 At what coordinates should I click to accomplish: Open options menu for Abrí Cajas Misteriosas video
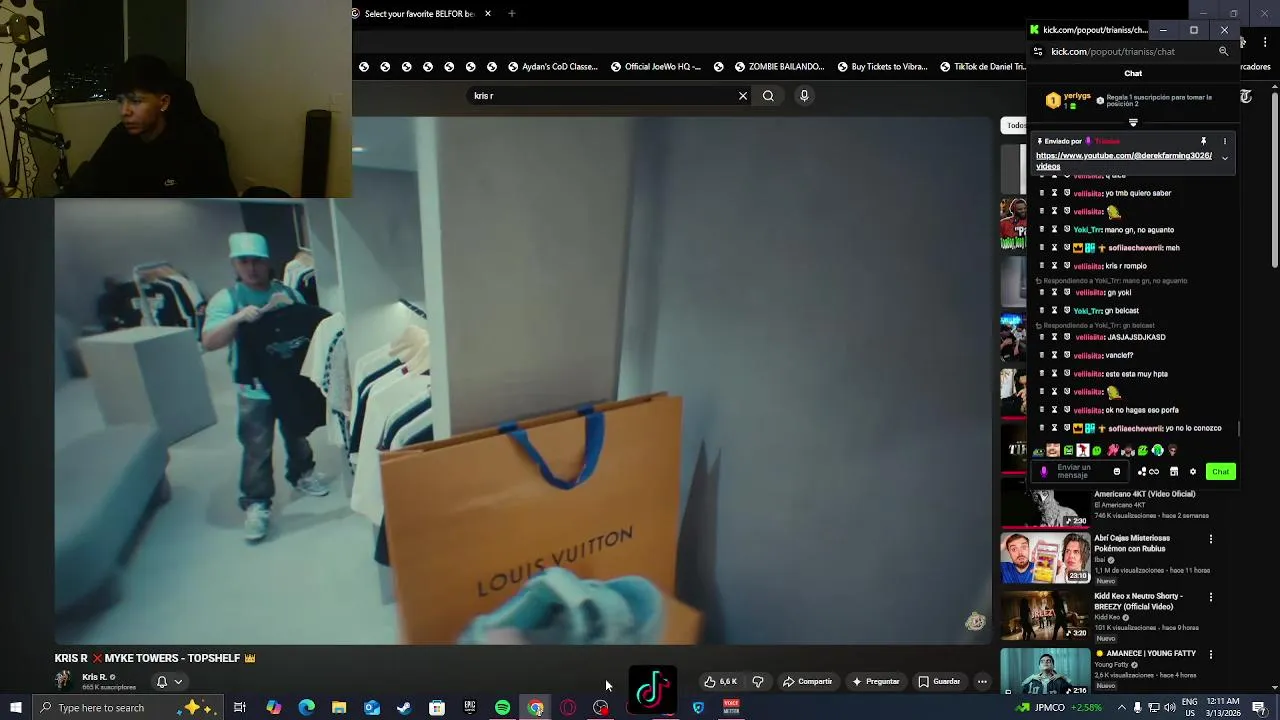click(1211, 539)
